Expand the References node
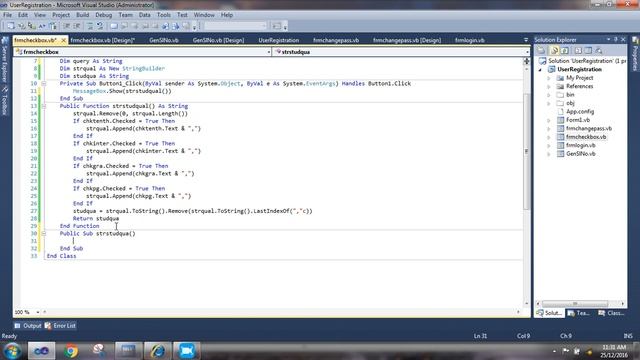Viewport: 640px width, 360px height. pos(549,87)
